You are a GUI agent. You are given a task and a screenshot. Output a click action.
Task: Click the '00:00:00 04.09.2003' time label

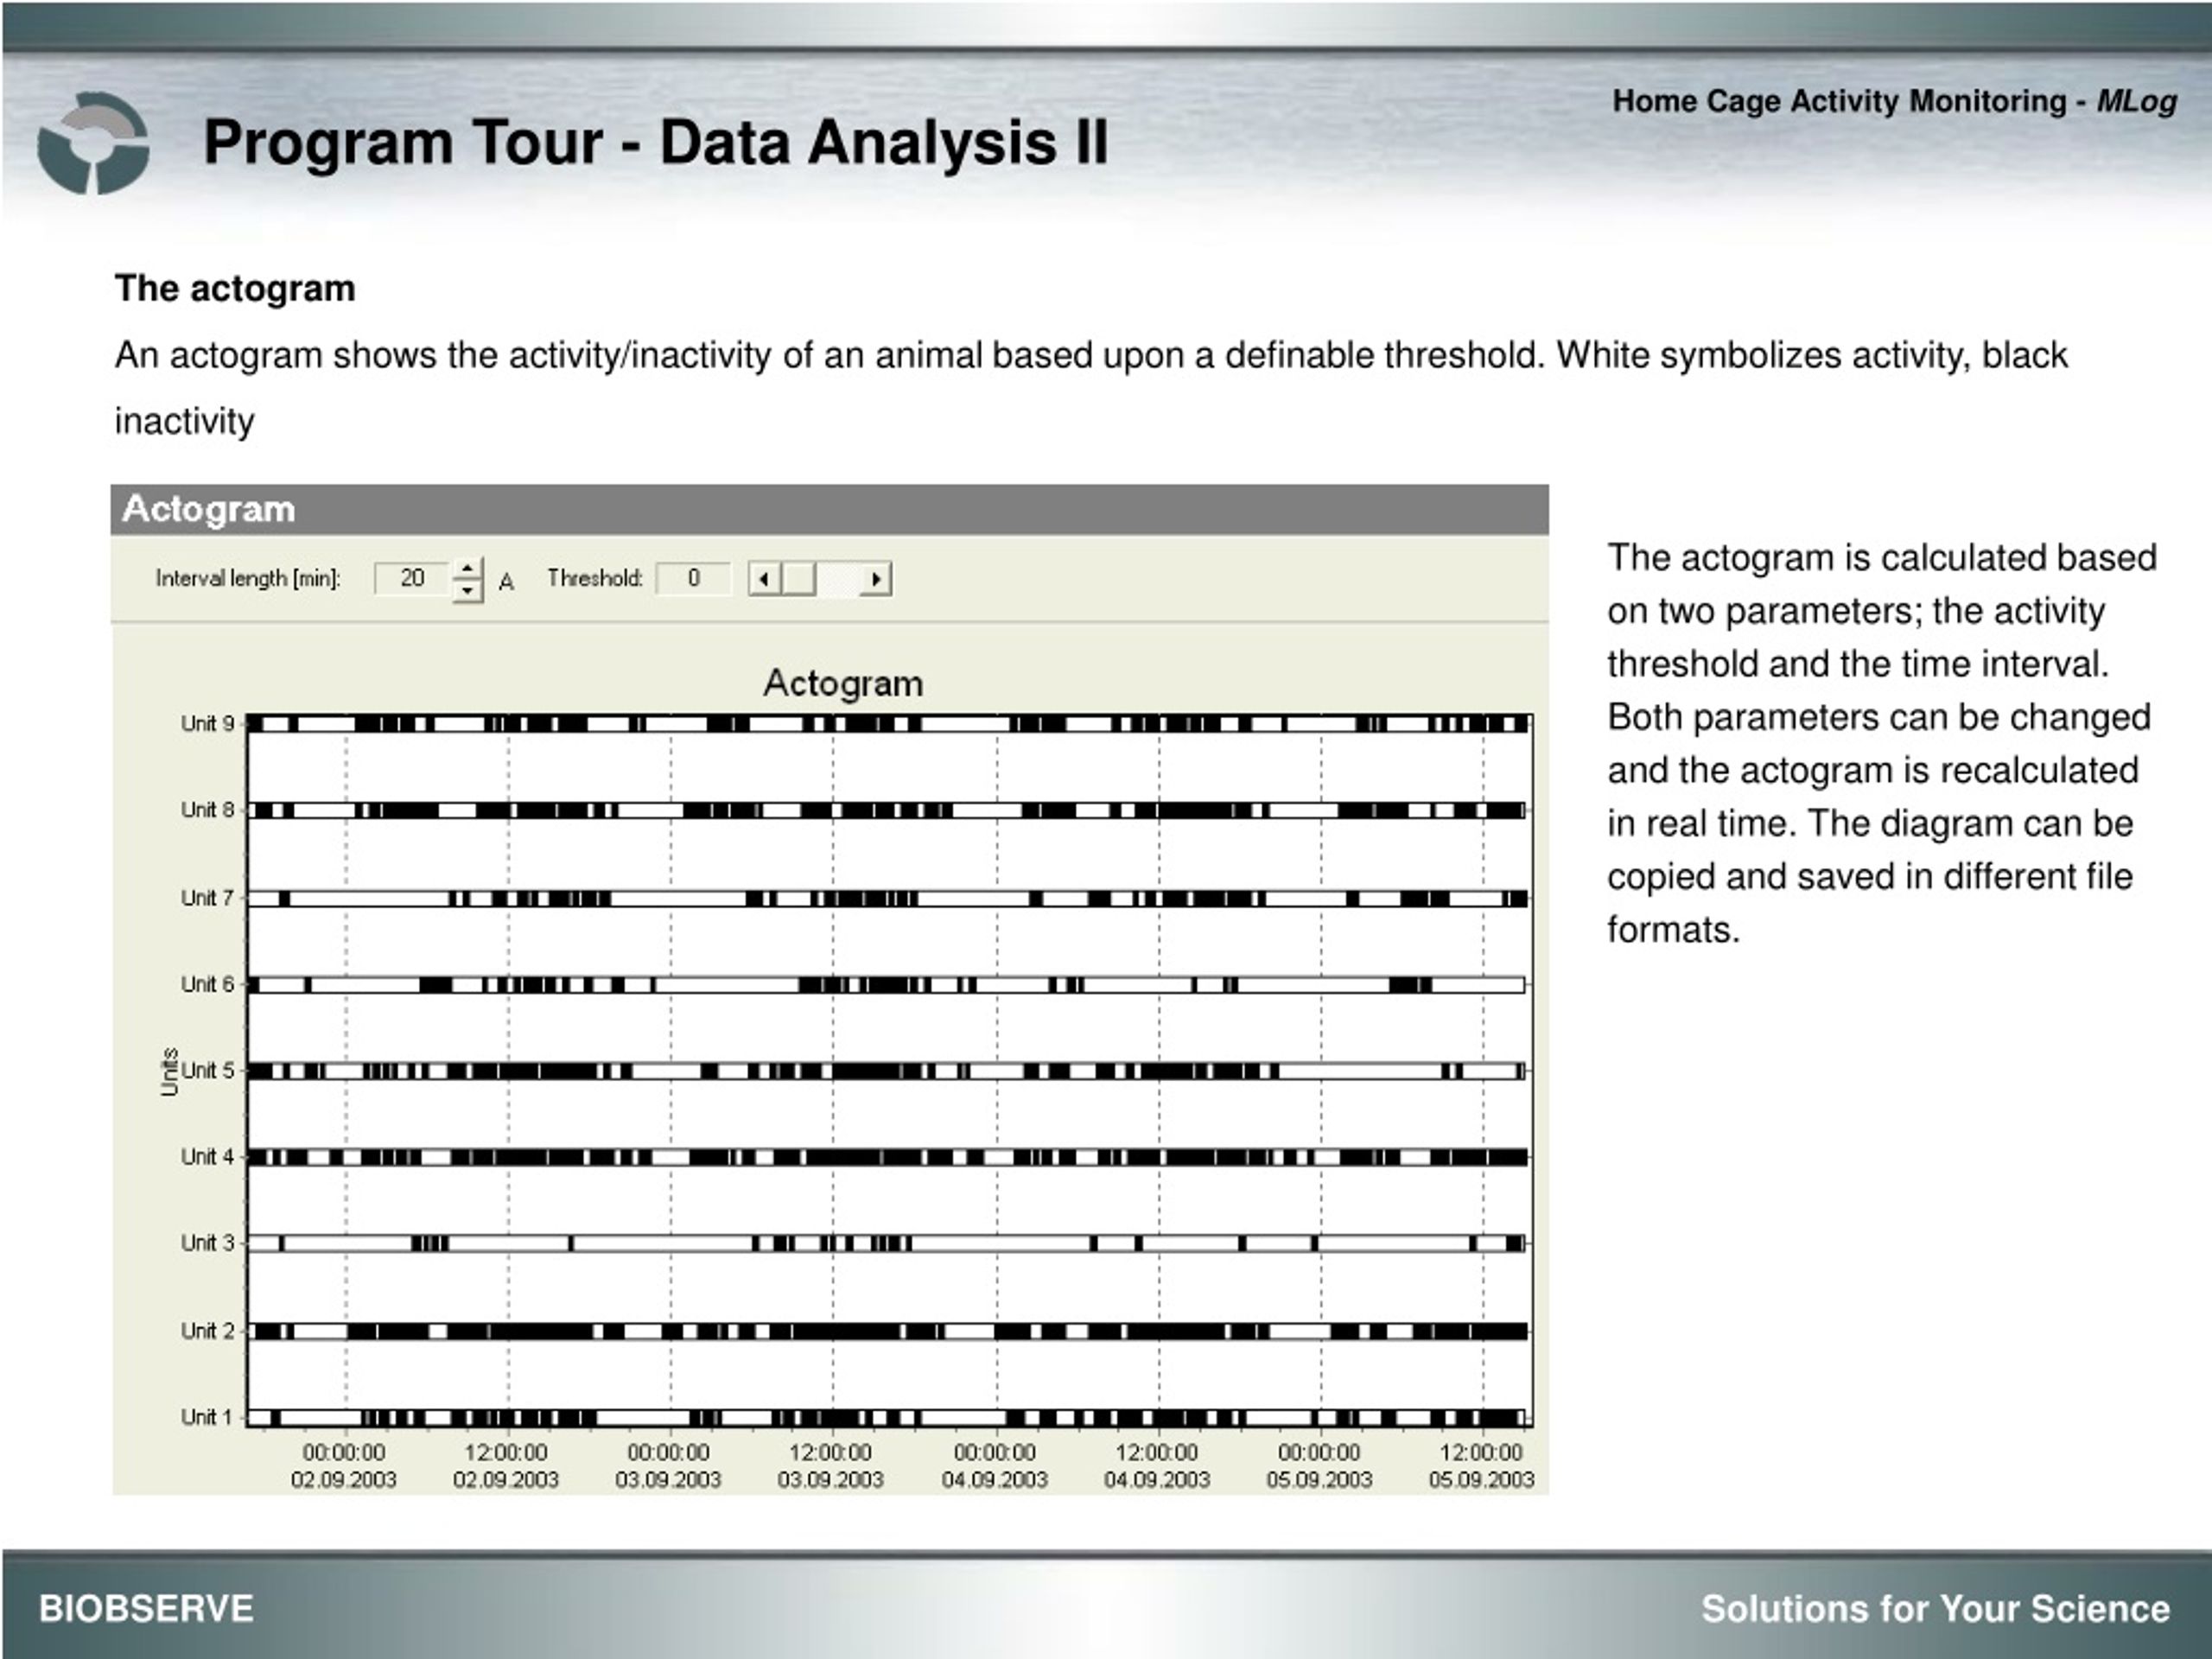coord(995,1465)
